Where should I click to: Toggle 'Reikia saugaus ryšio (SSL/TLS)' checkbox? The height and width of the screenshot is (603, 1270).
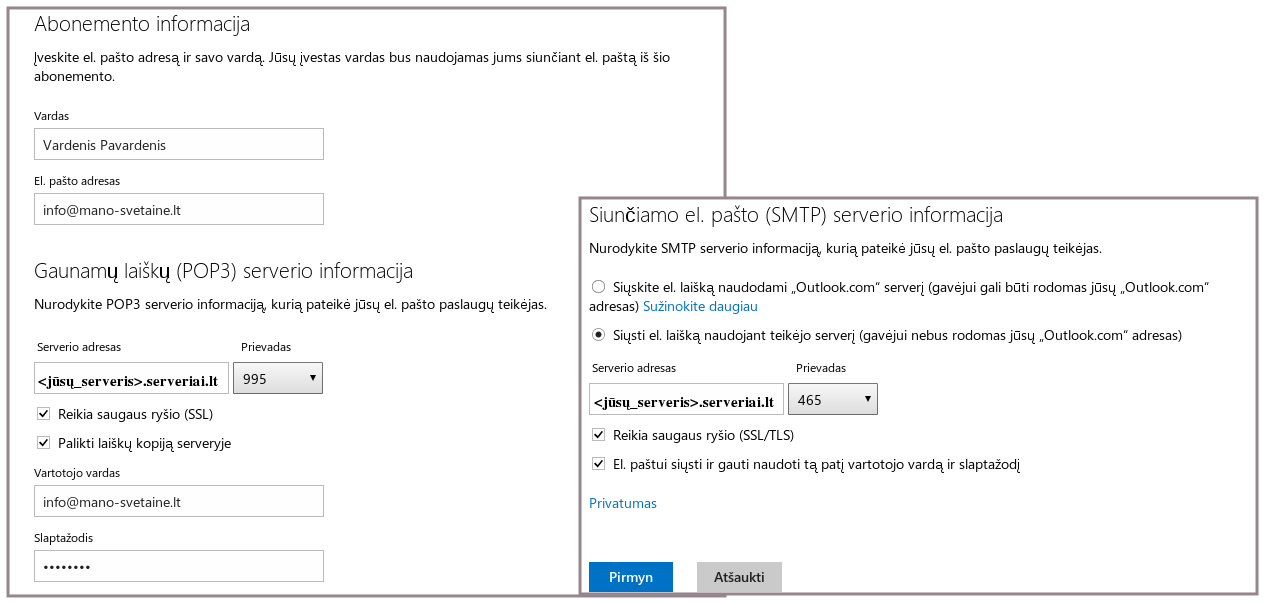coord(598,435)
